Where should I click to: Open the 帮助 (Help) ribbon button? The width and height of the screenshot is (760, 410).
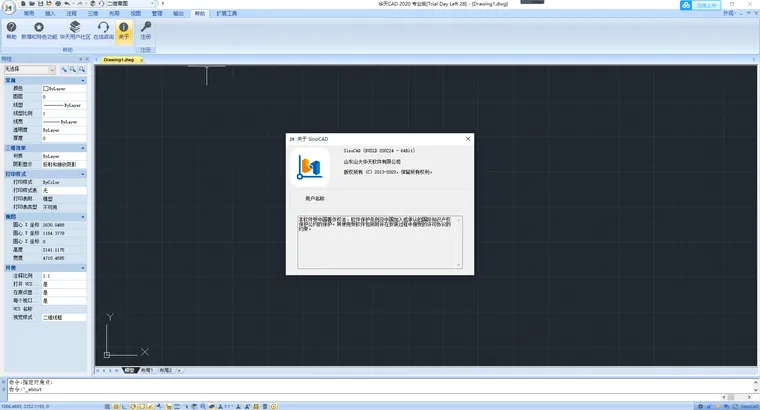(11, 31)
